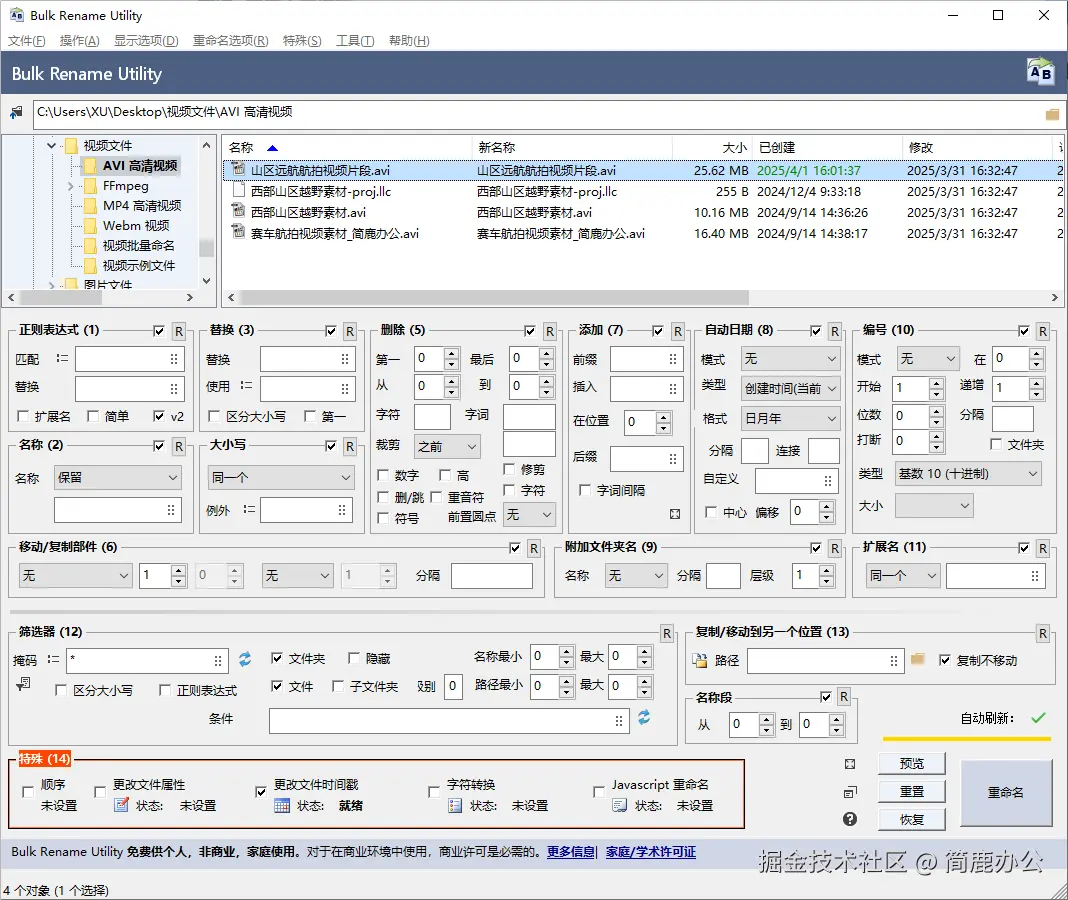Open the 特殊(S) menu

(x=302, y=41)
